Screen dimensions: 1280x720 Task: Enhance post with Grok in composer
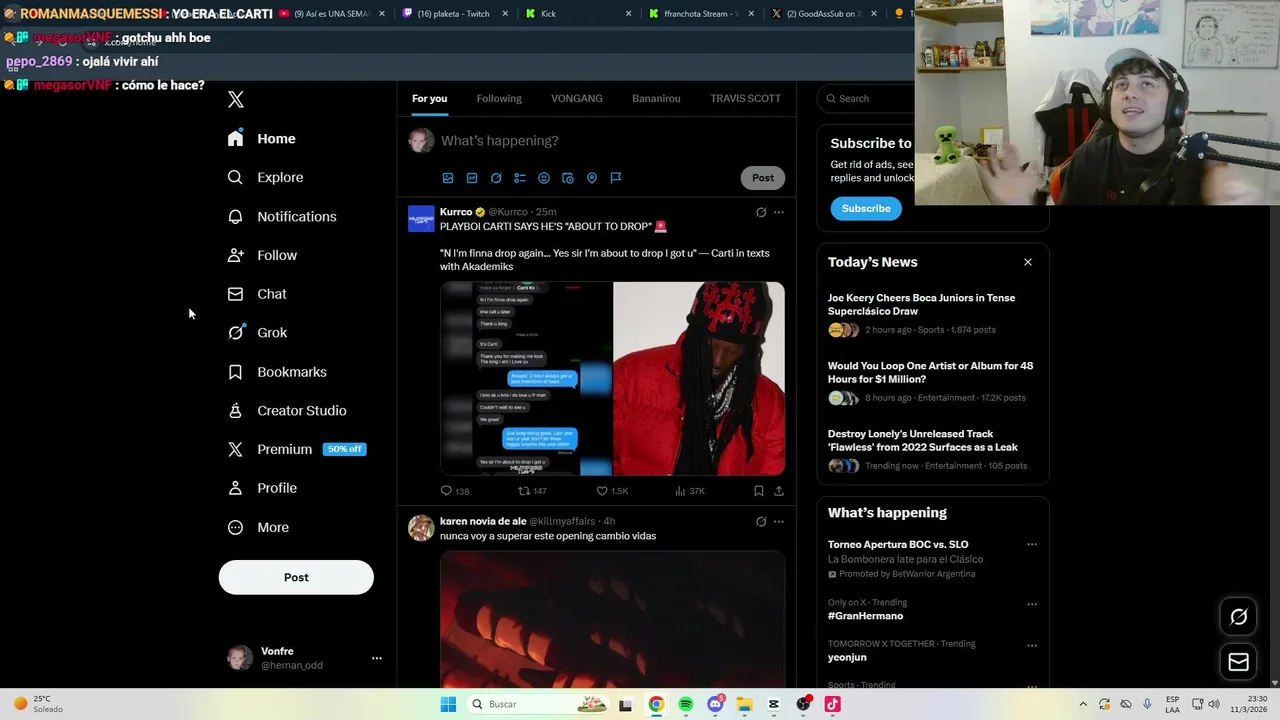coord(496,178)
